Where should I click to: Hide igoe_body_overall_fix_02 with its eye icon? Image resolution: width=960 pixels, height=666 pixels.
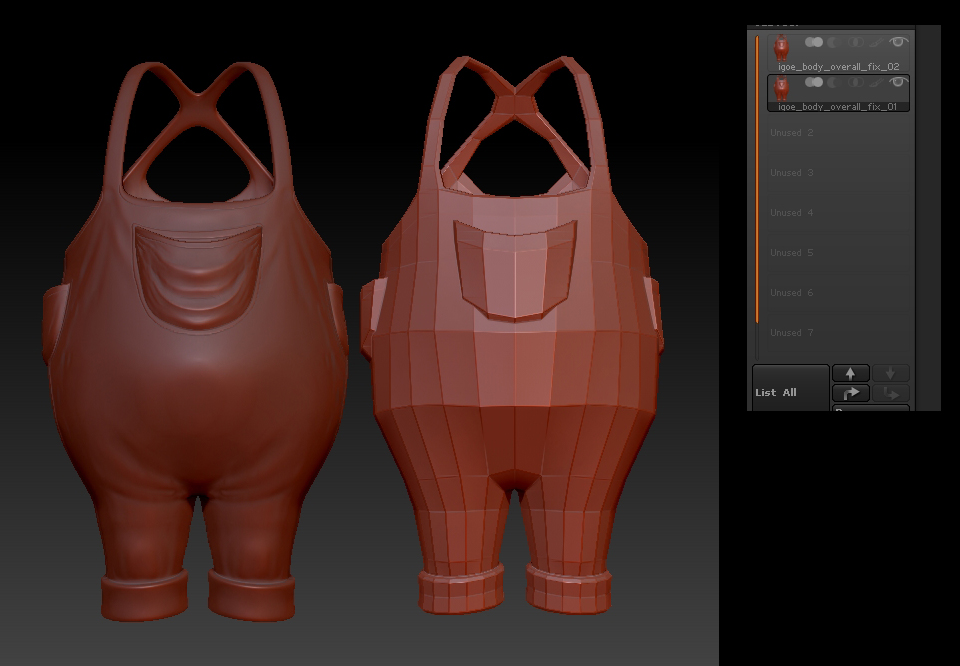click(899, 43)
